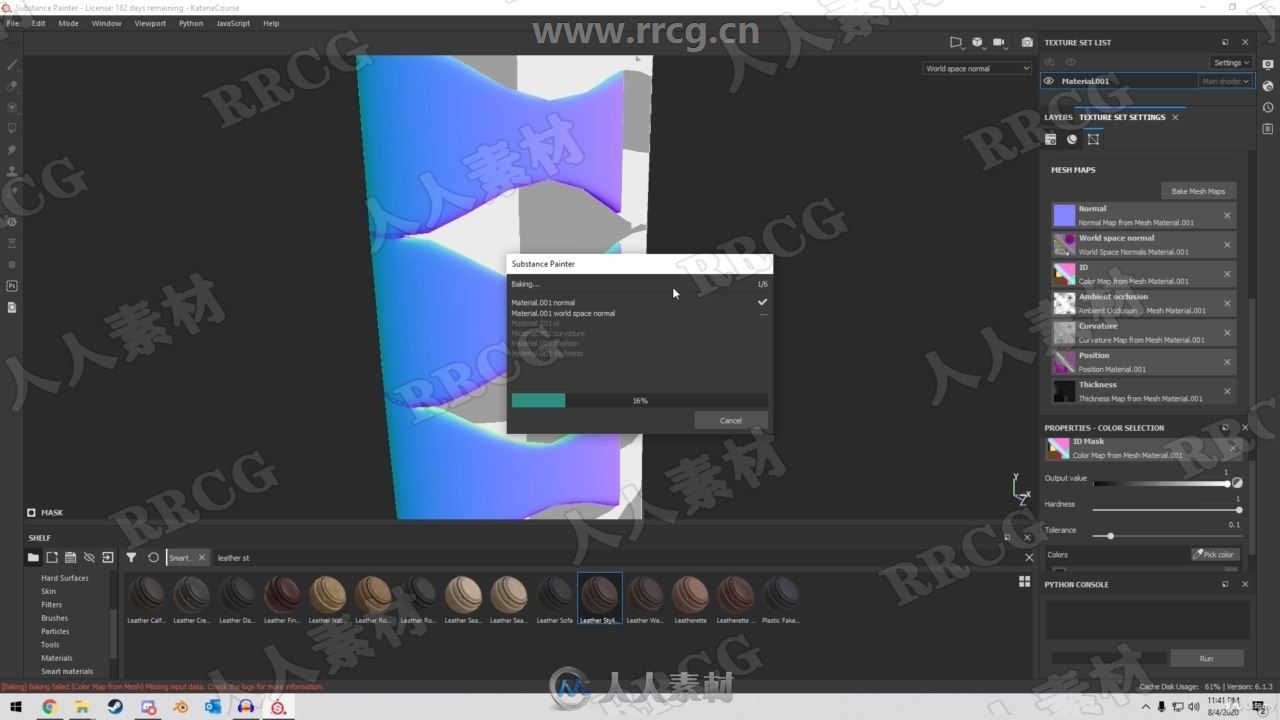The image size is (1280, 720).
Task: Select the Projection tool in left toolbar
Action: 12,107
